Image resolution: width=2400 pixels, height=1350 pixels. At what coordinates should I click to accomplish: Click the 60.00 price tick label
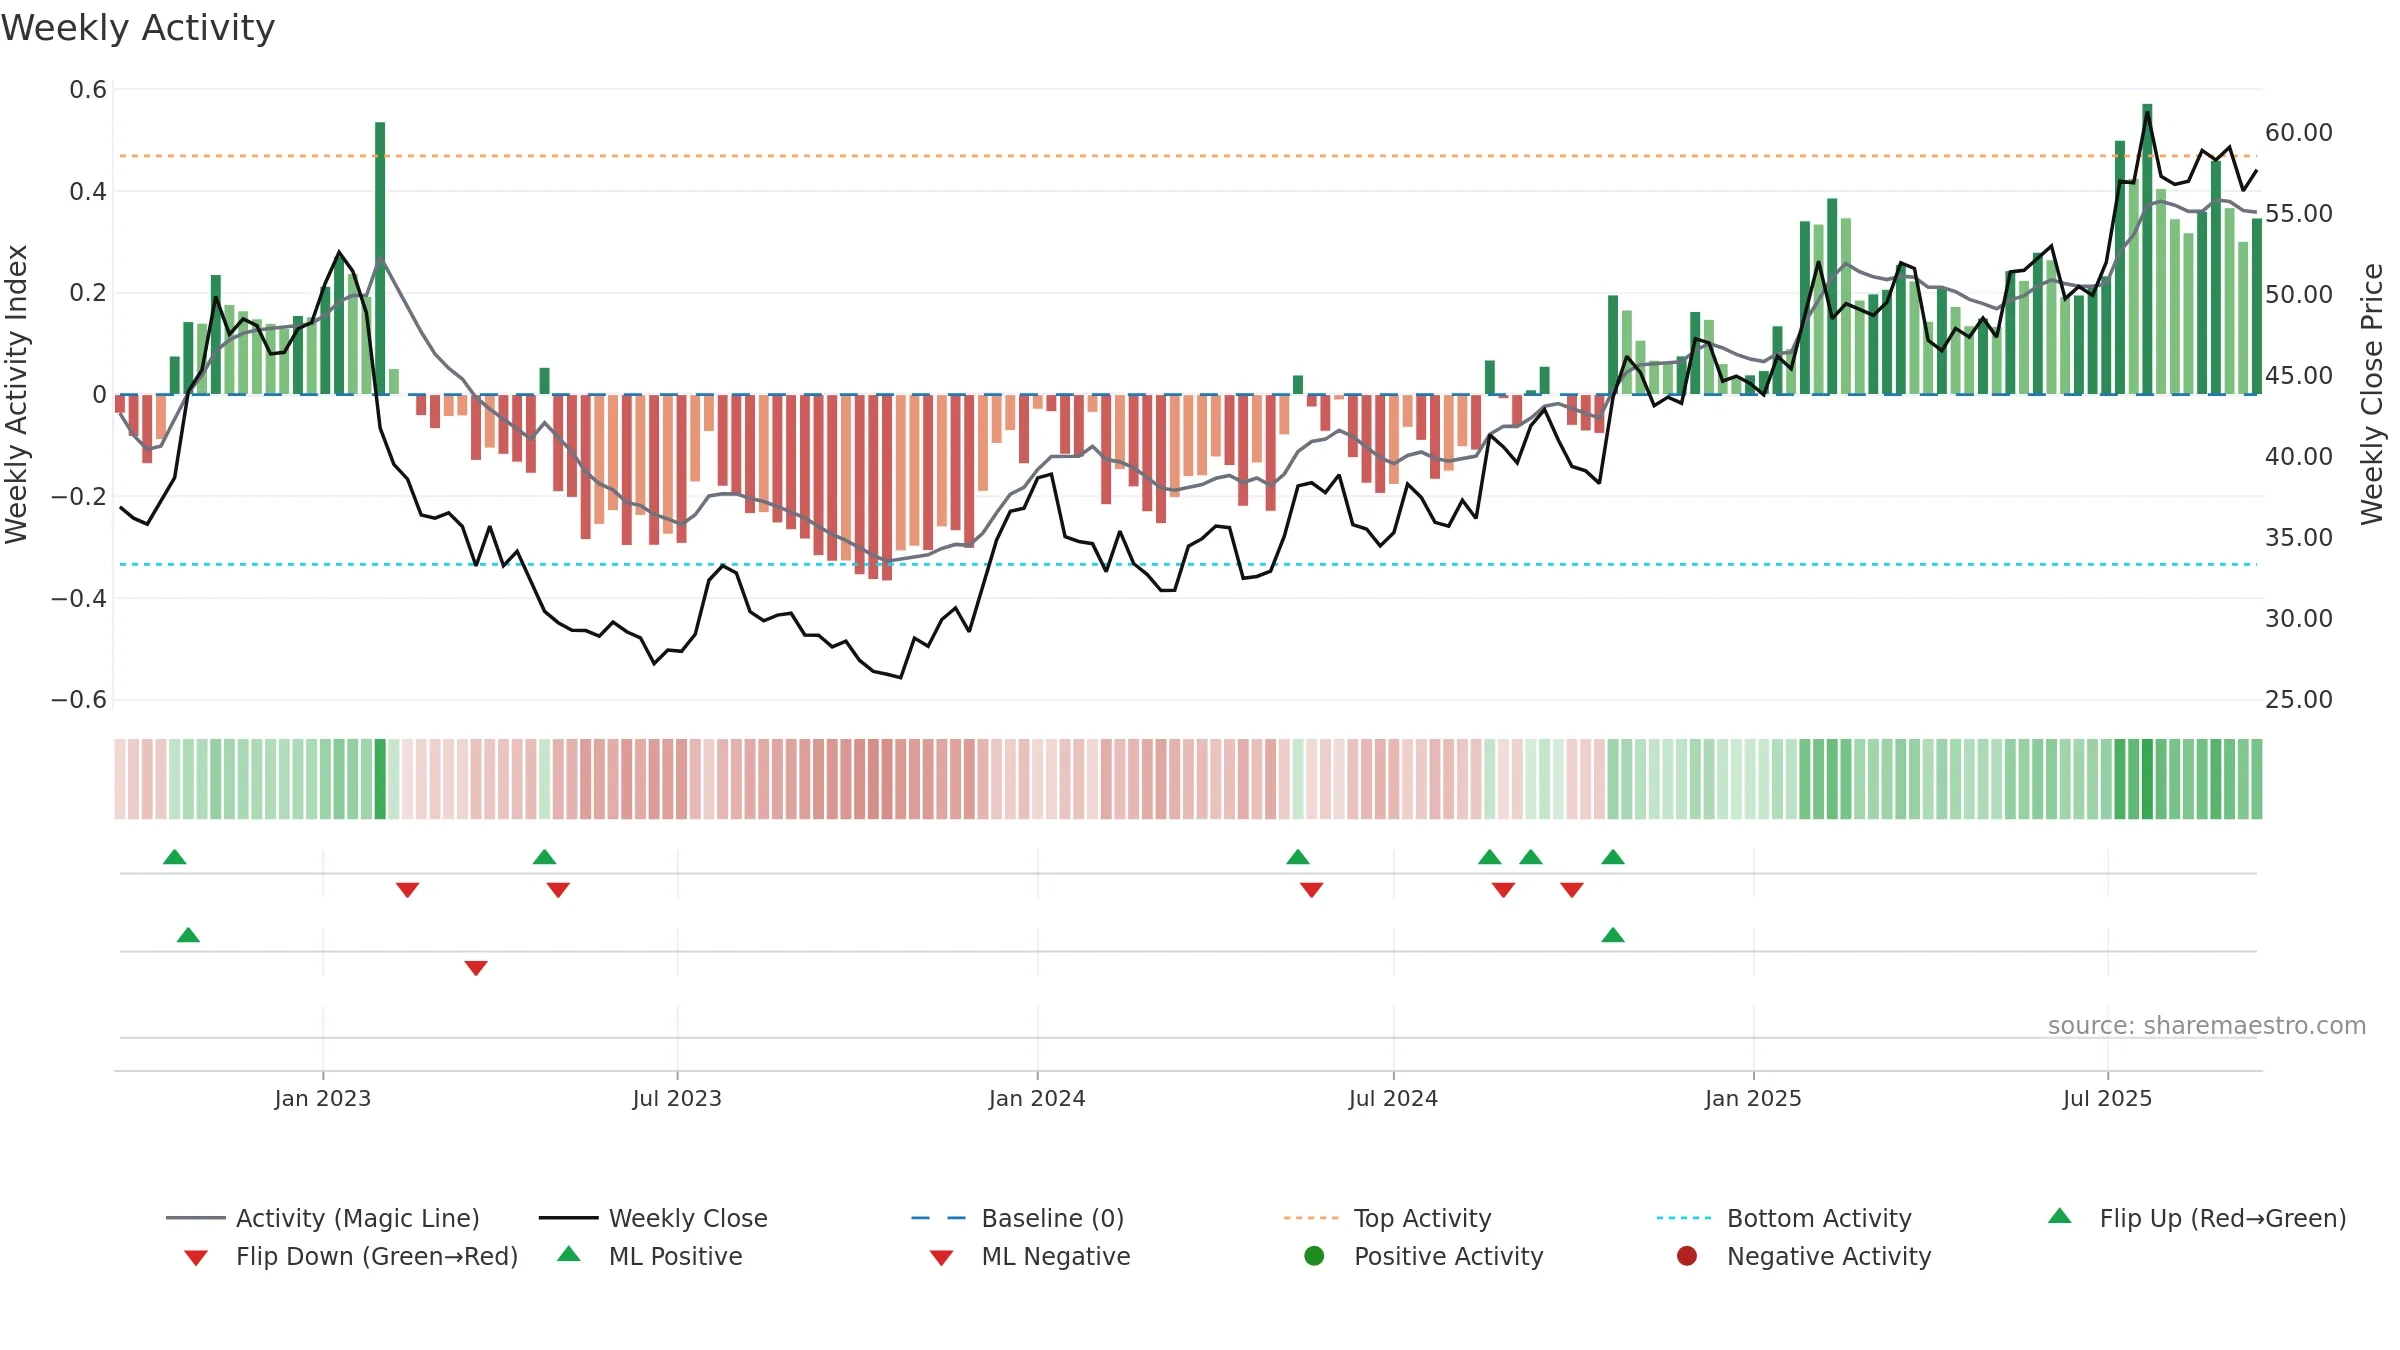[2299, 132]
